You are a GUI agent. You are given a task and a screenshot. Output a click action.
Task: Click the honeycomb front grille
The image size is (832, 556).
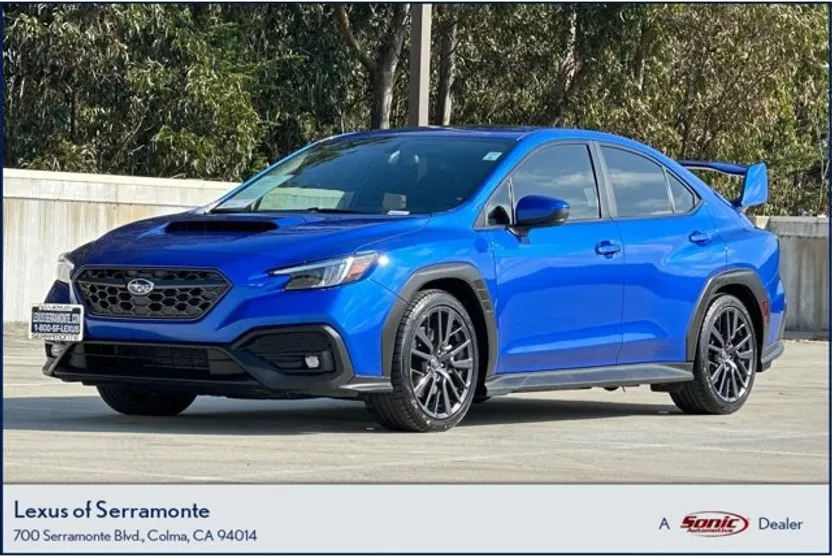click(152, 293)
